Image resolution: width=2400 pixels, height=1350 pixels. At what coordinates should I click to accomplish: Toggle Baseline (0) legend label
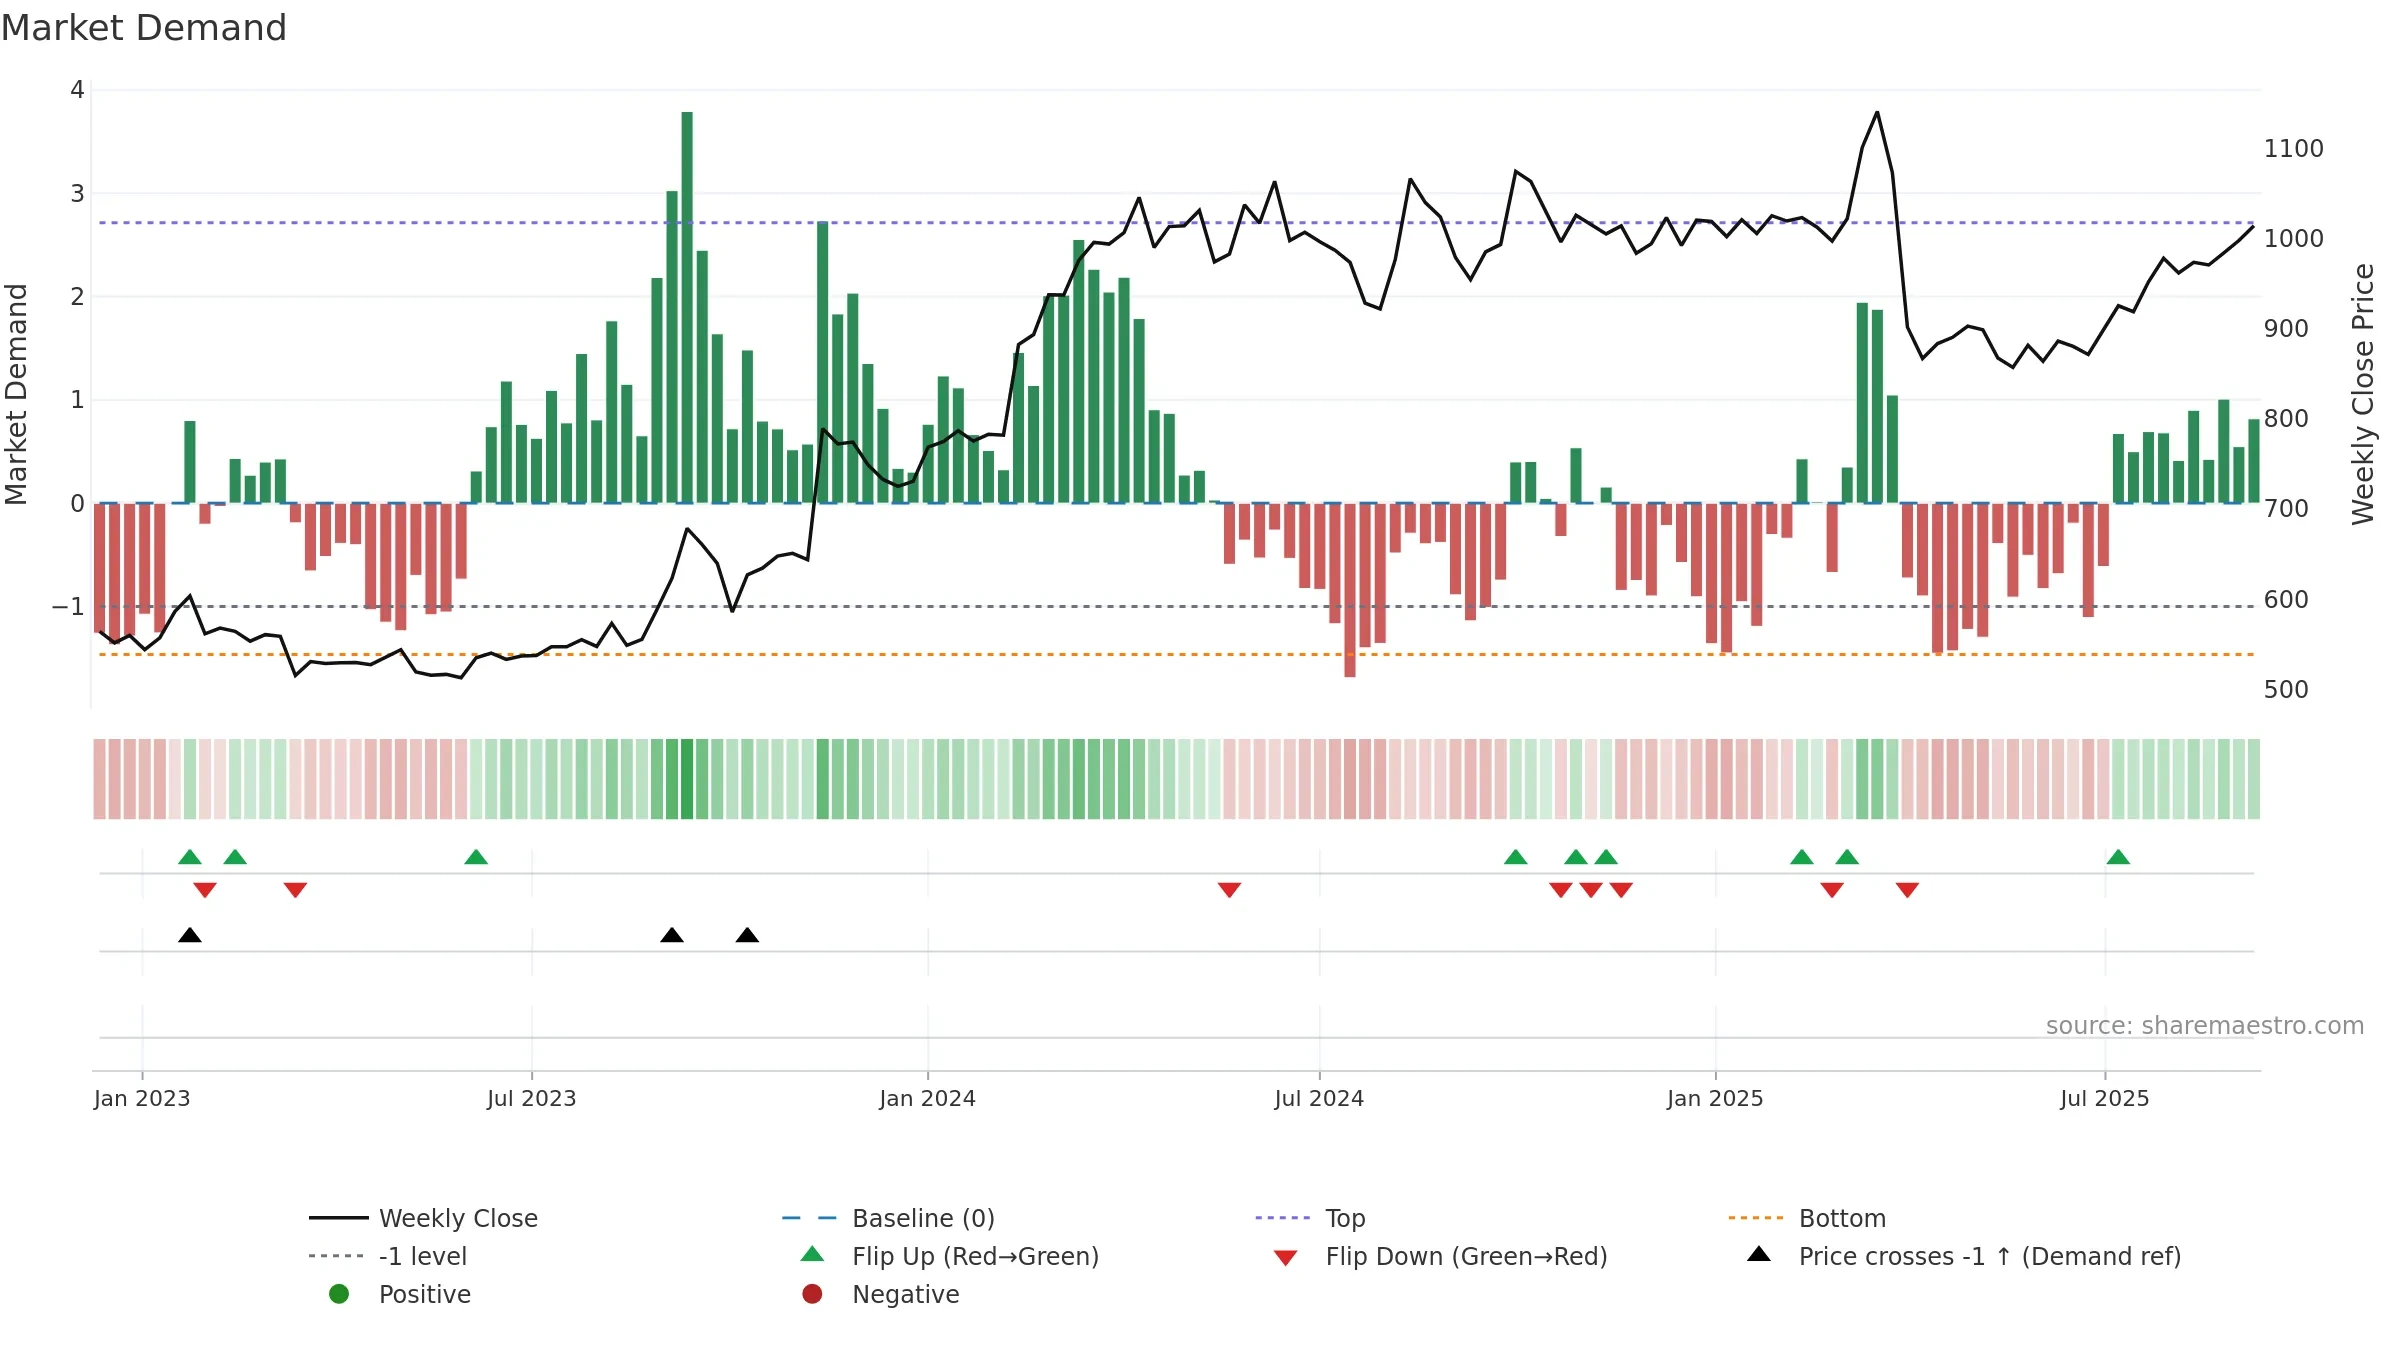point(923,1218)
